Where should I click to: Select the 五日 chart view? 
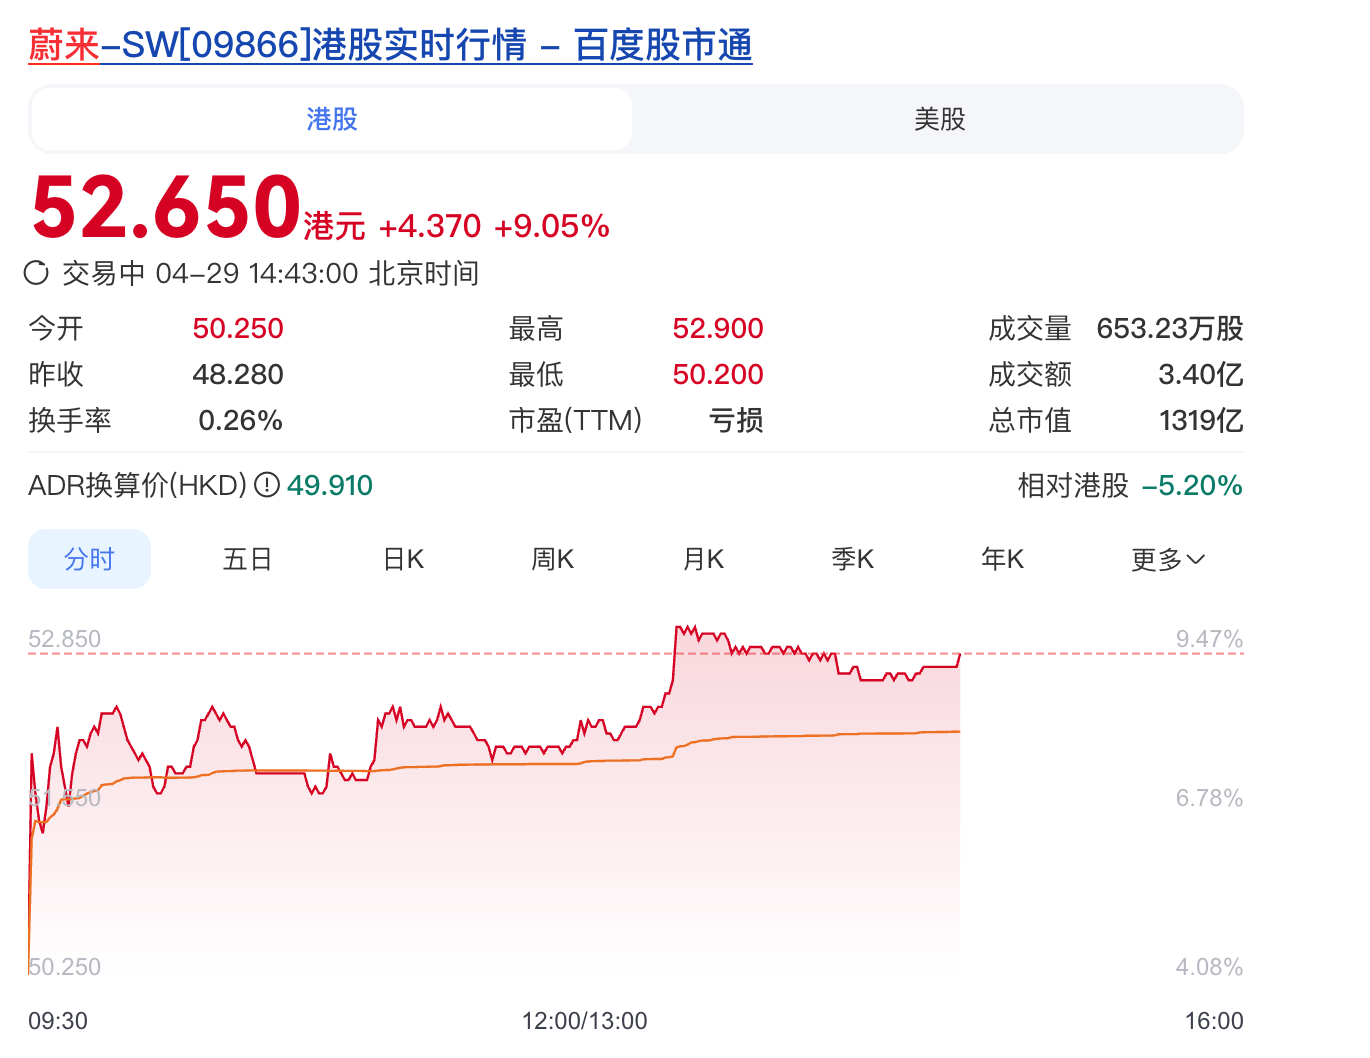coord(247,560)
